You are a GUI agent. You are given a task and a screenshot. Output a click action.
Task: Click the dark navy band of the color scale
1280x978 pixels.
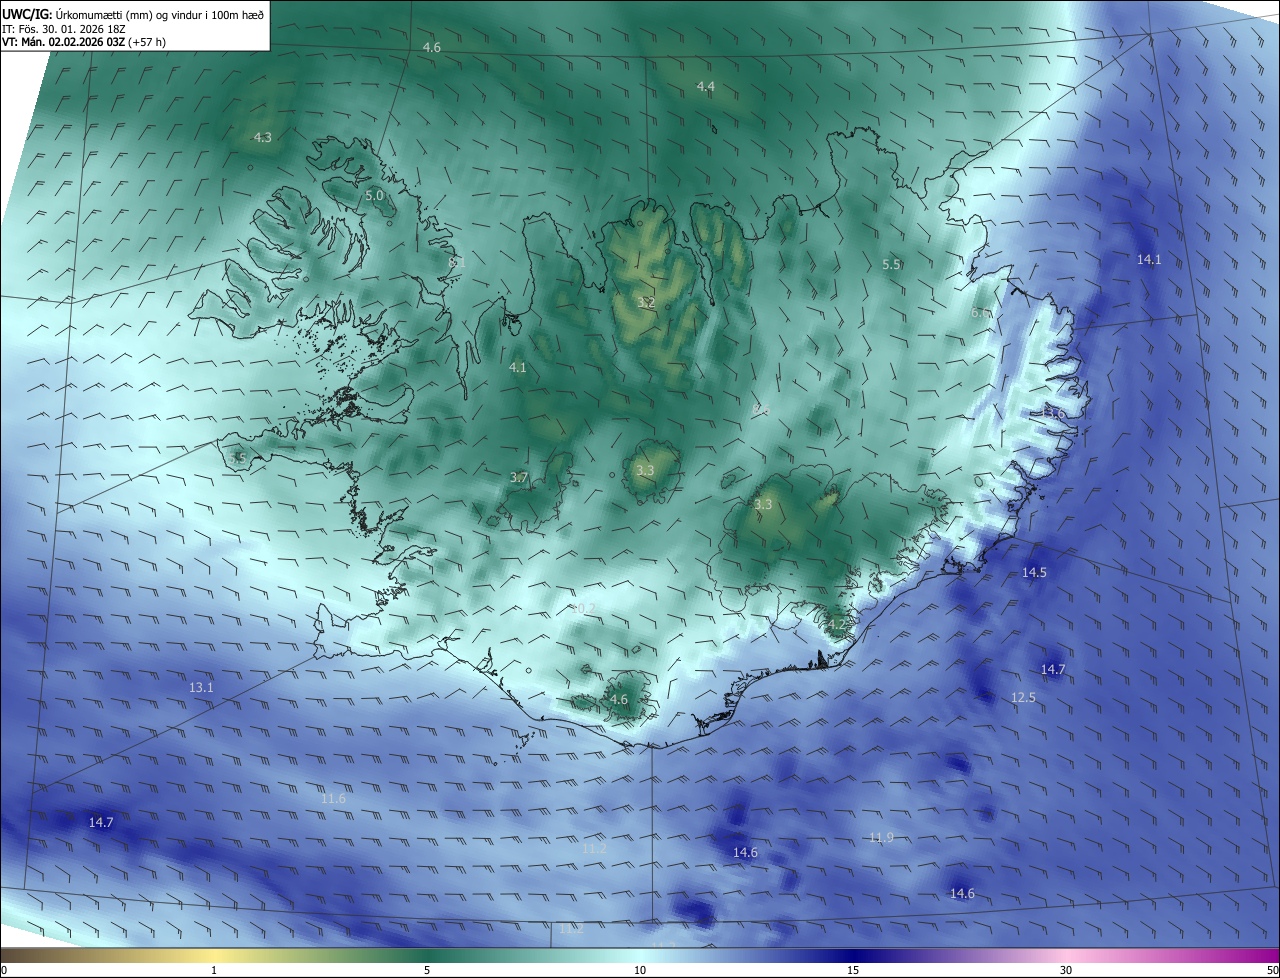pos(855,955)
